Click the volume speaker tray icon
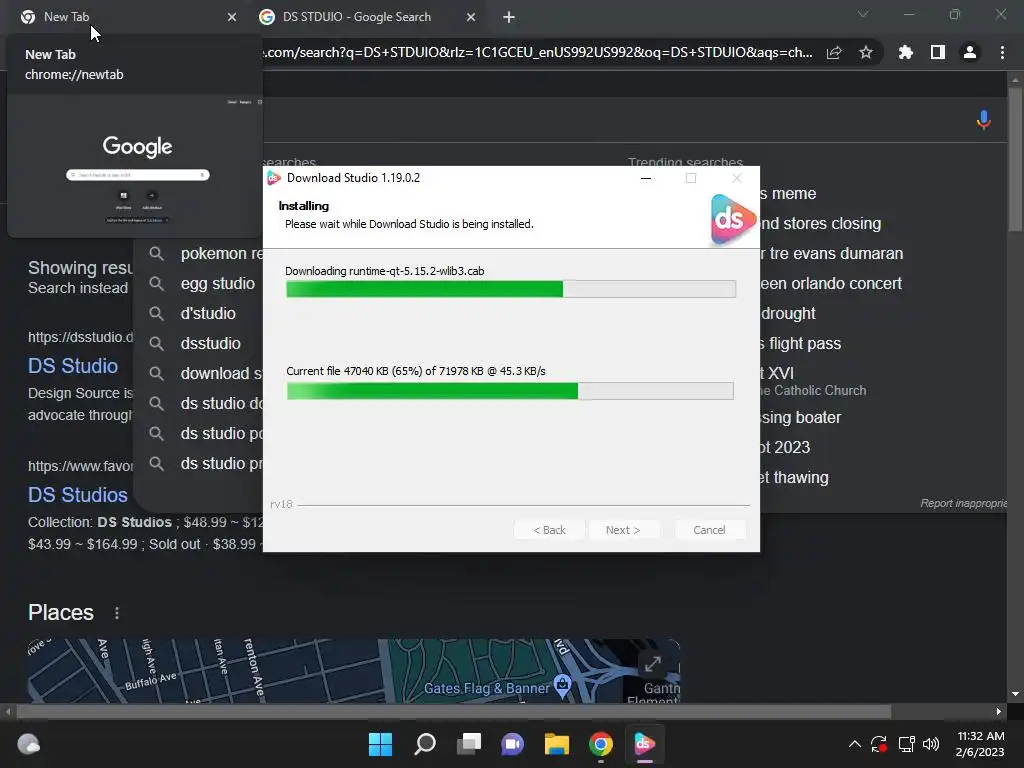This screenshot has width=1024, height=768. pos(931,744)
